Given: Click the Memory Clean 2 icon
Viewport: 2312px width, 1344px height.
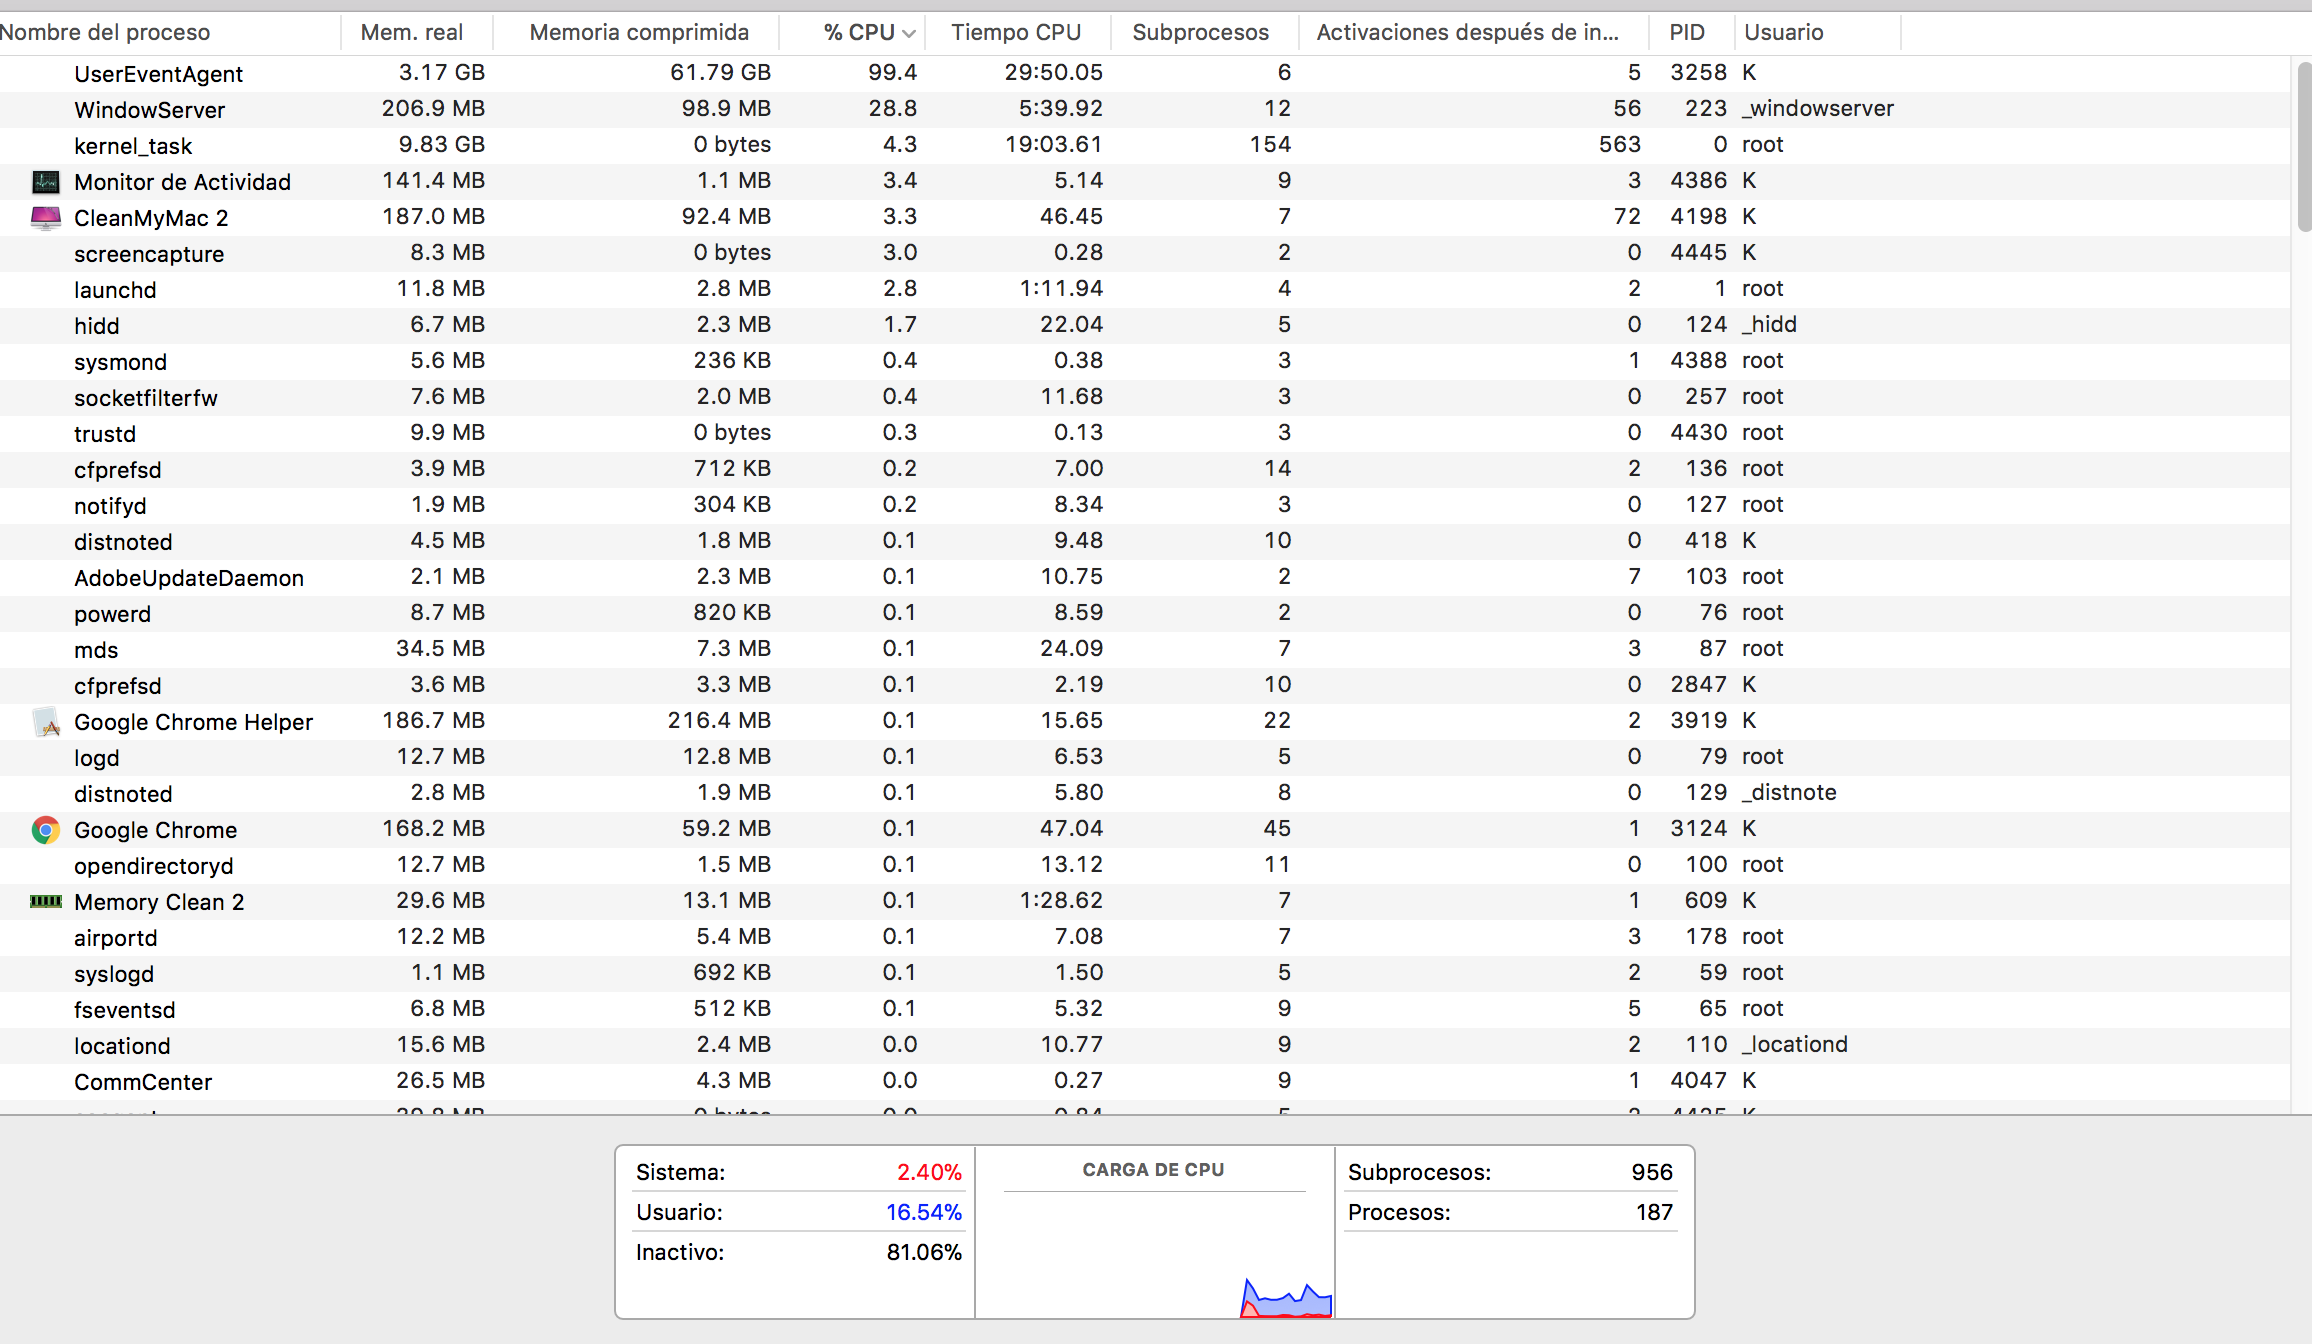Looking at the screenshot, I should click(x=46, y=902).
